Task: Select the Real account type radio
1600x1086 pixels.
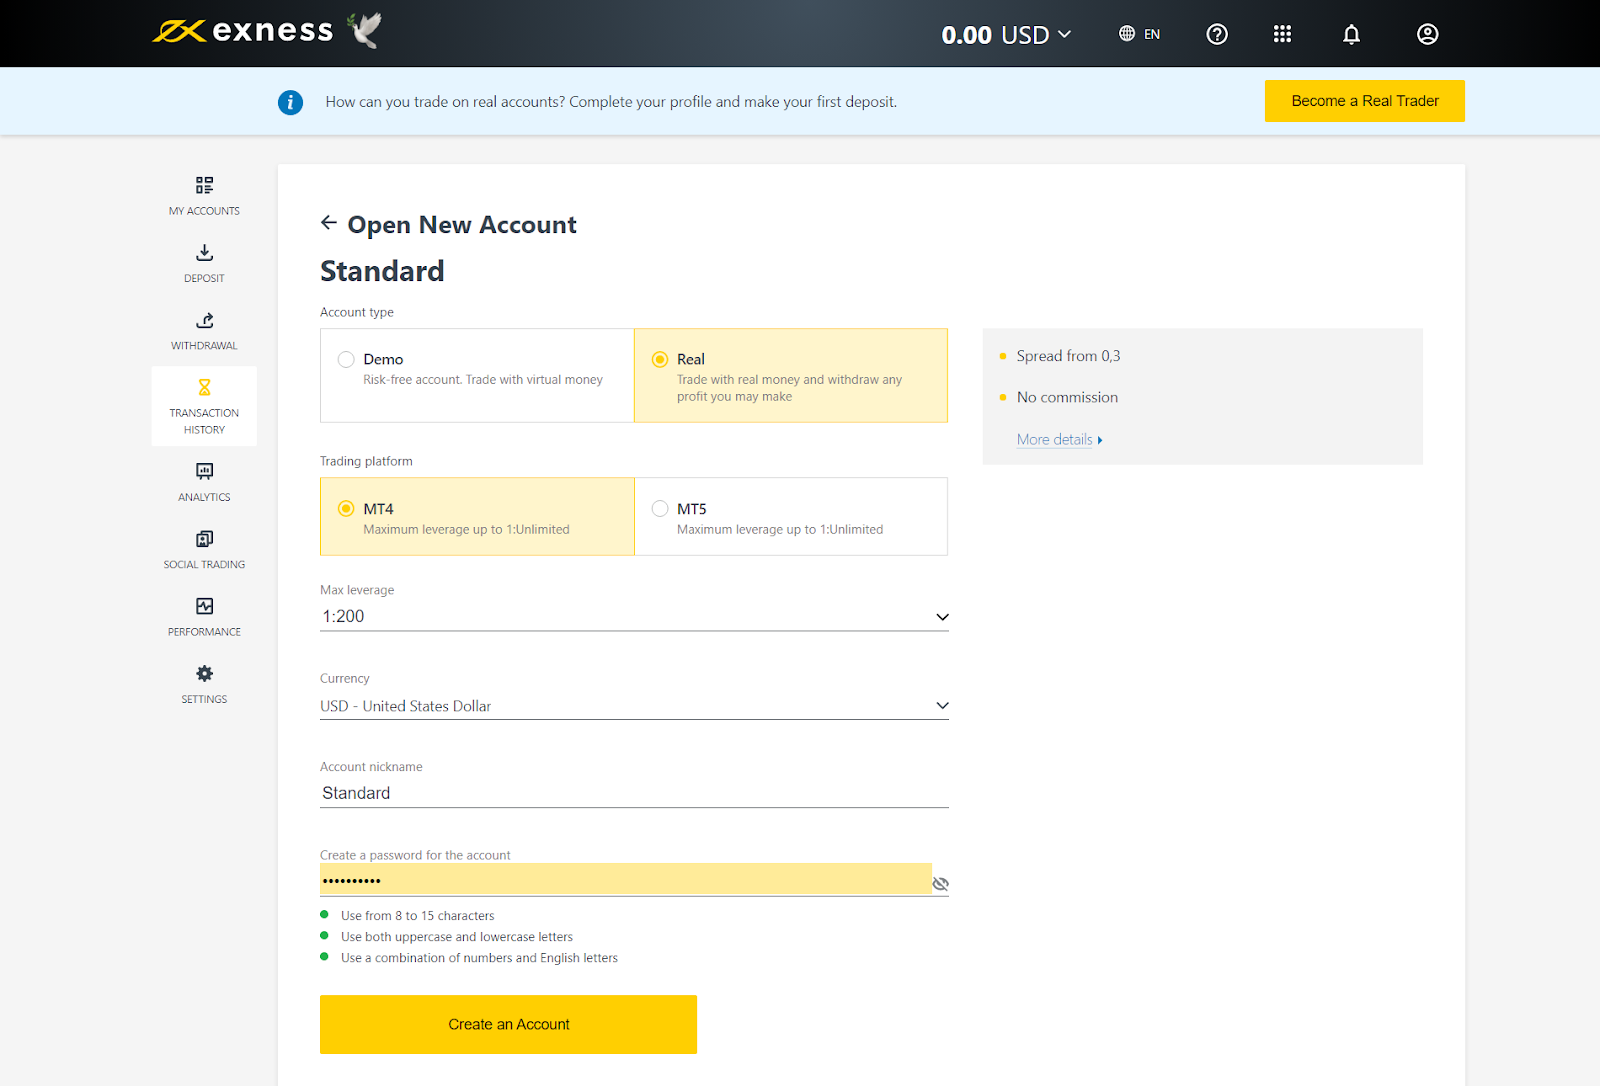Action: (660, 359)
